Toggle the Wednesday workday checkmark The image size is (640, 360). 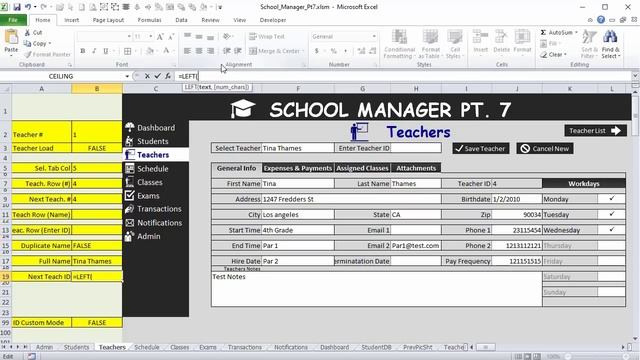point(611,230)
